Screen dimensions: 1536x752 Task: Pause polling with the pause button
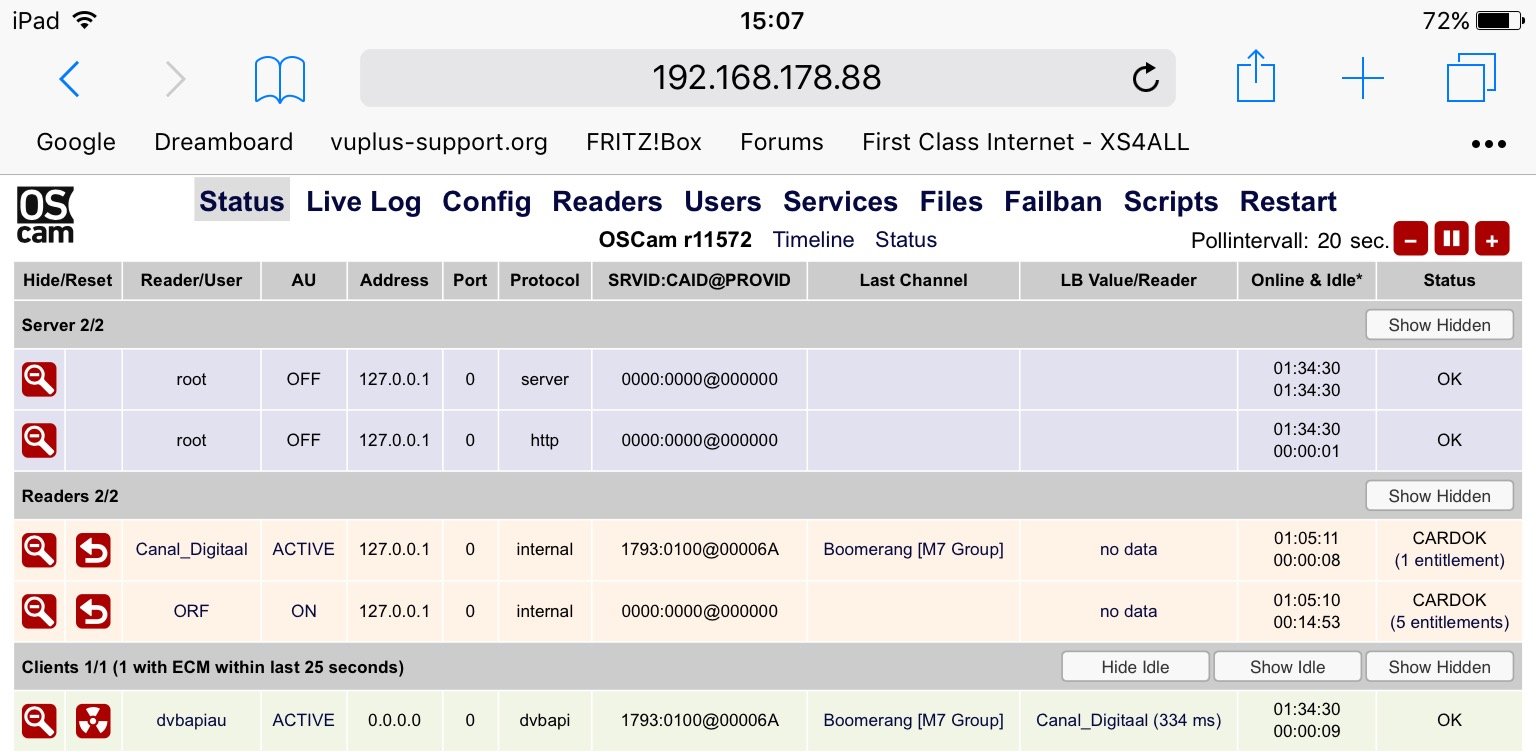1451,240
